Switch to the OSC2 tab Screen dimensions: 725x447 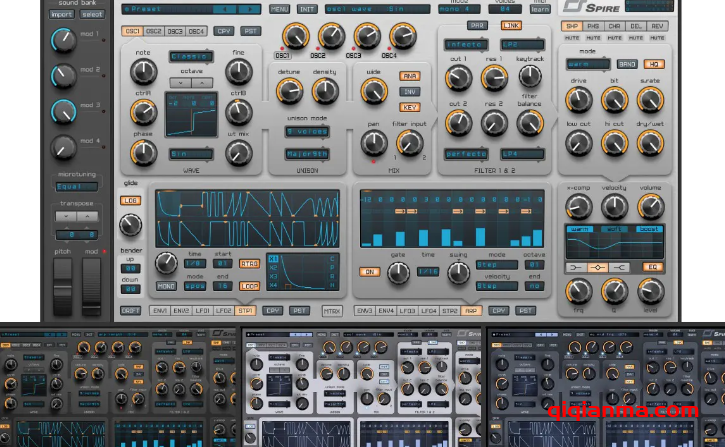click(x=153, y=32)
